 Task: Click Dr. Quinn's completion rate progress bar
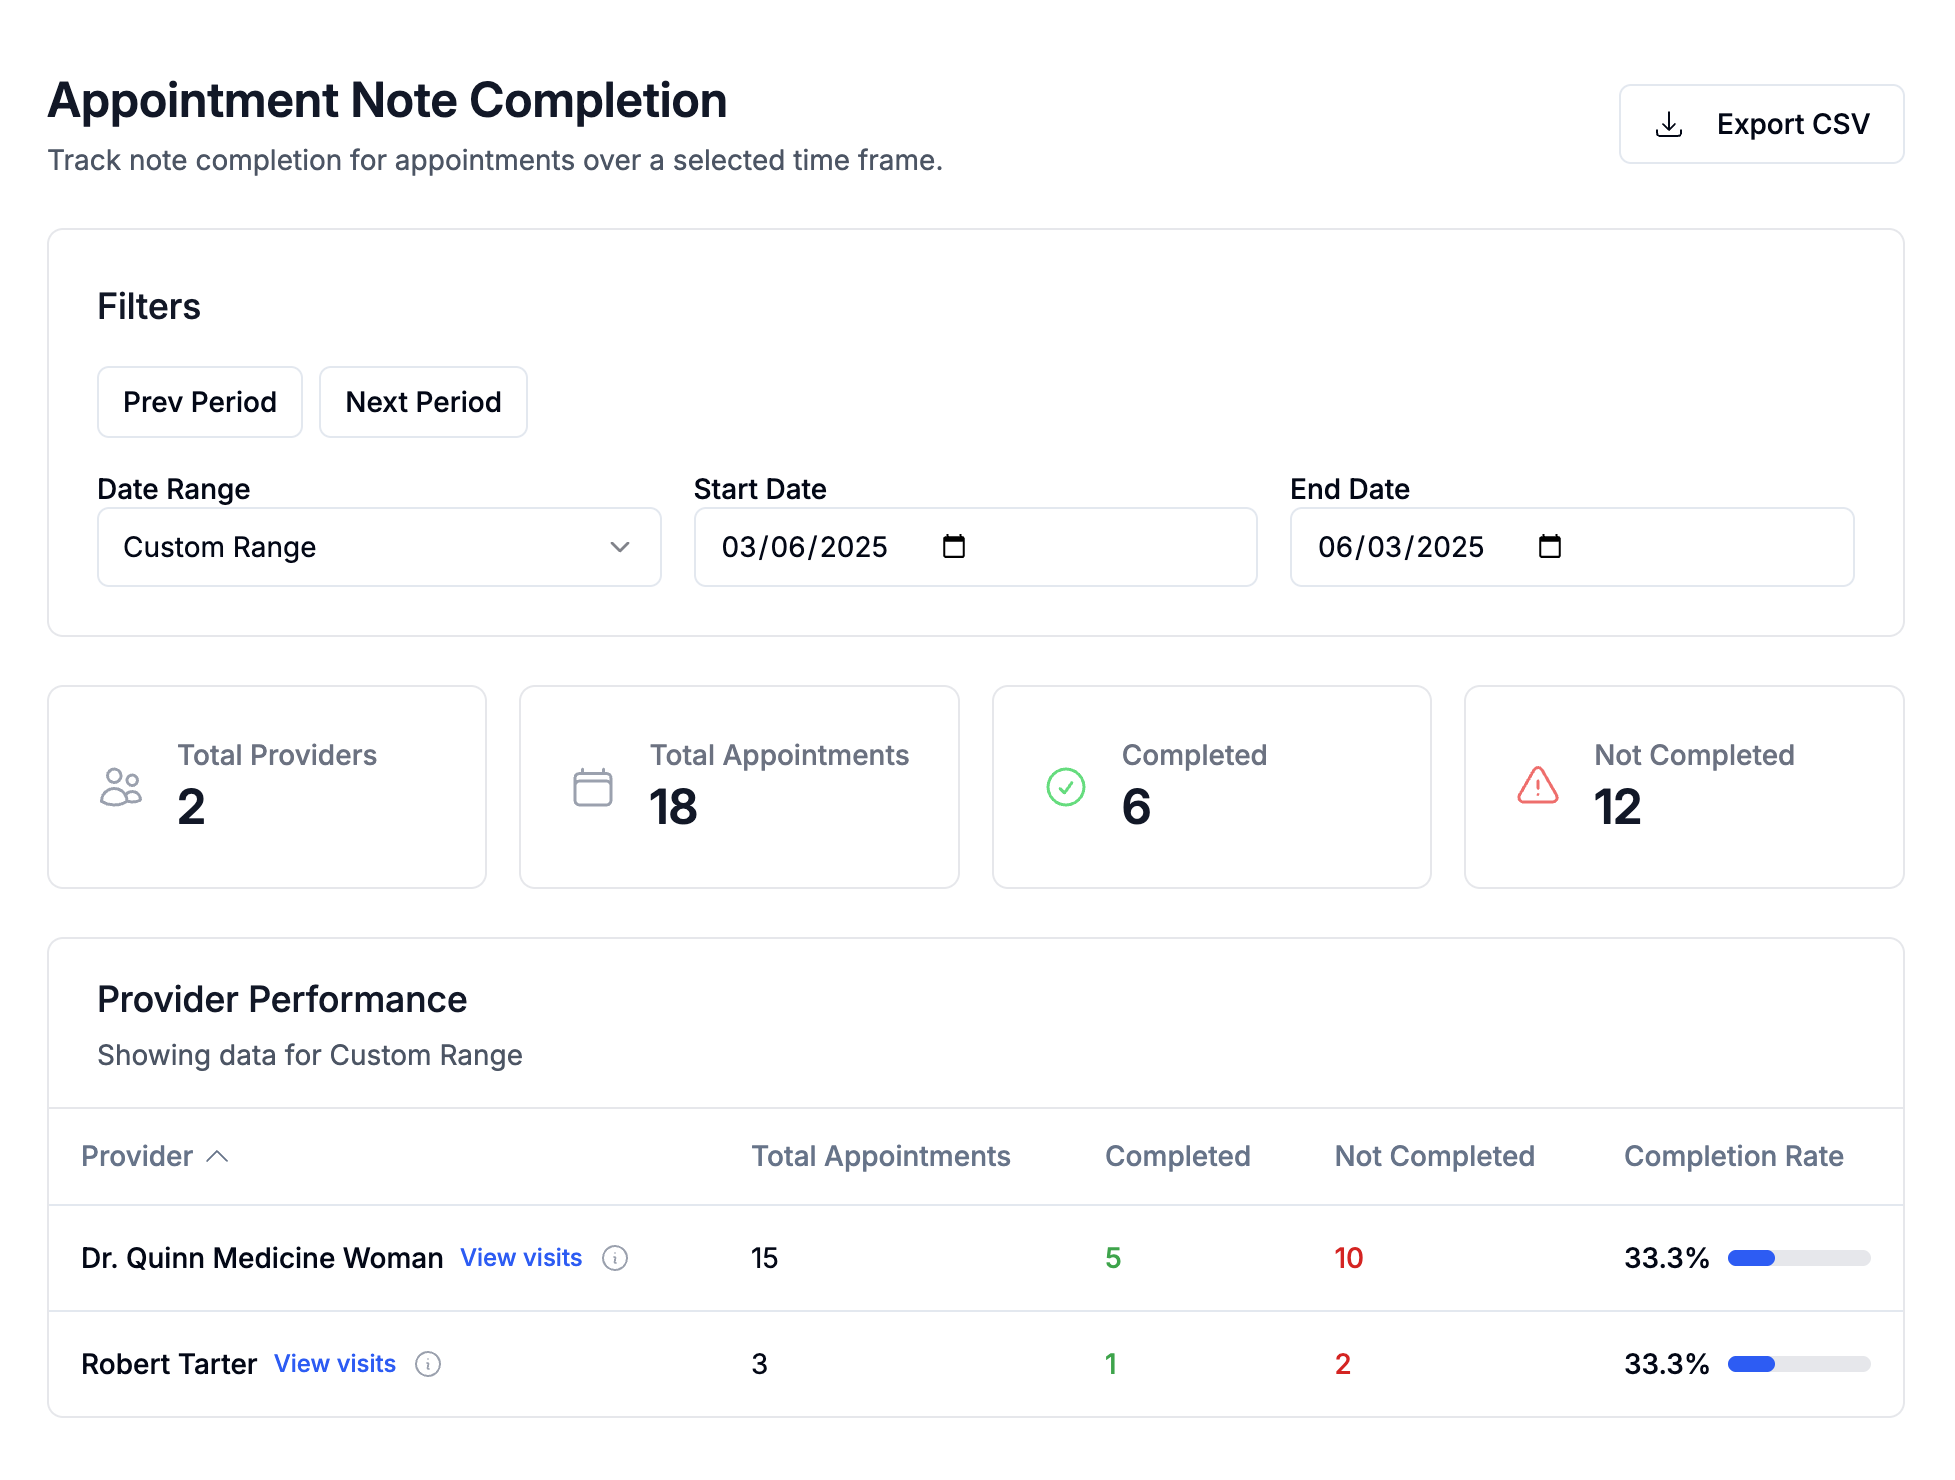point(1798,1258)
